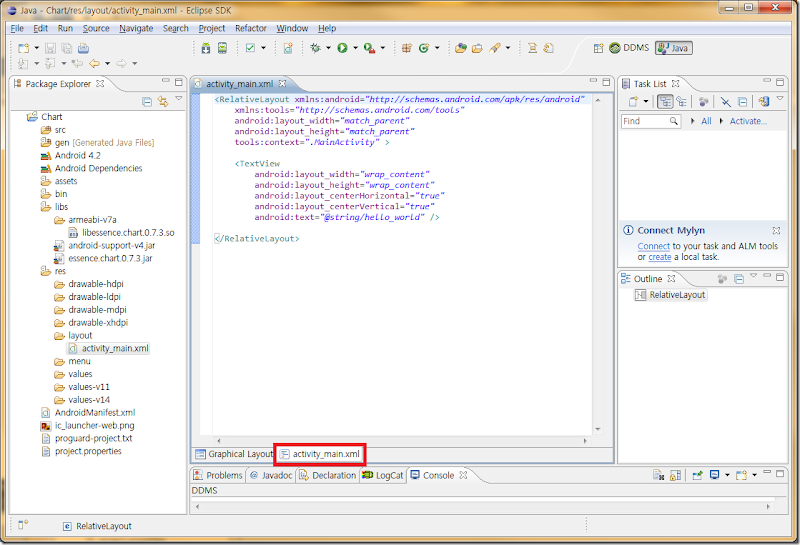The width and height of the screenshot is (800, 545).
Task: Click the New wizard toolbar icon
Action: tap(23, 48)
